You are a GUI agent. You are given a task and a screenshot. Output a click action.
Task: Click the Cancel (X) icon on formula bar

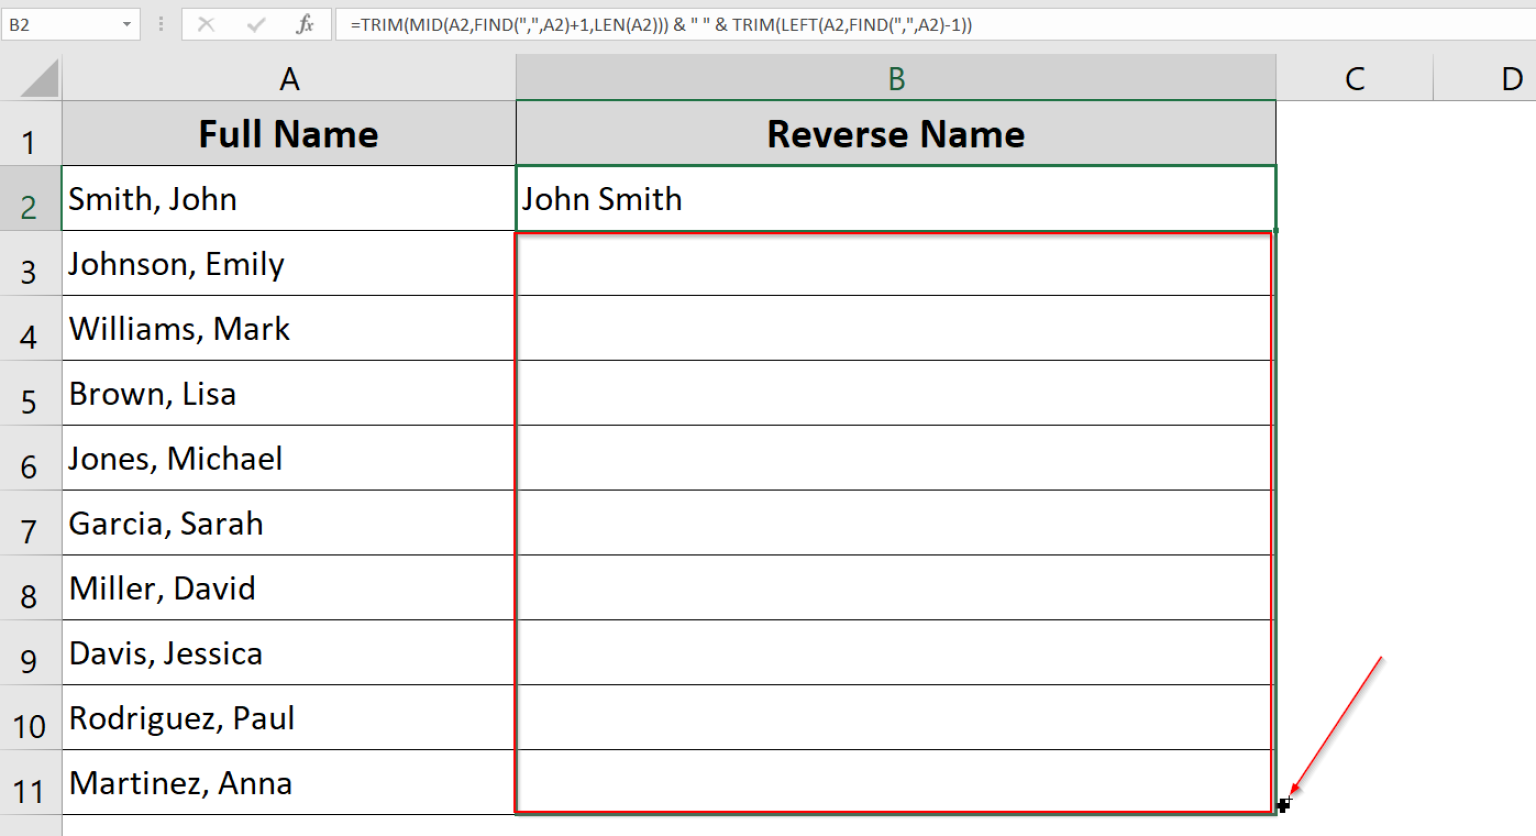tap(207, 24)
